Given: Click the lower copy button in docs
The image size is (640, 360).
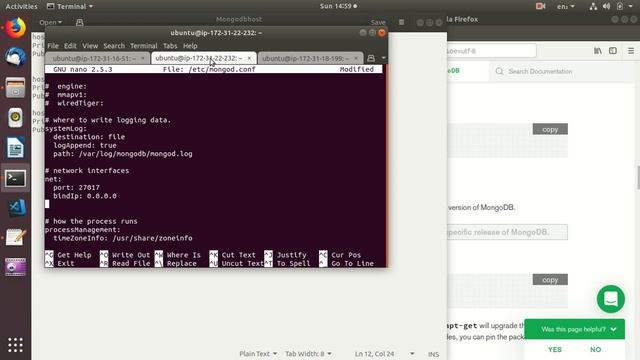Looking at the screenshot, I should [x=550, y=280].
